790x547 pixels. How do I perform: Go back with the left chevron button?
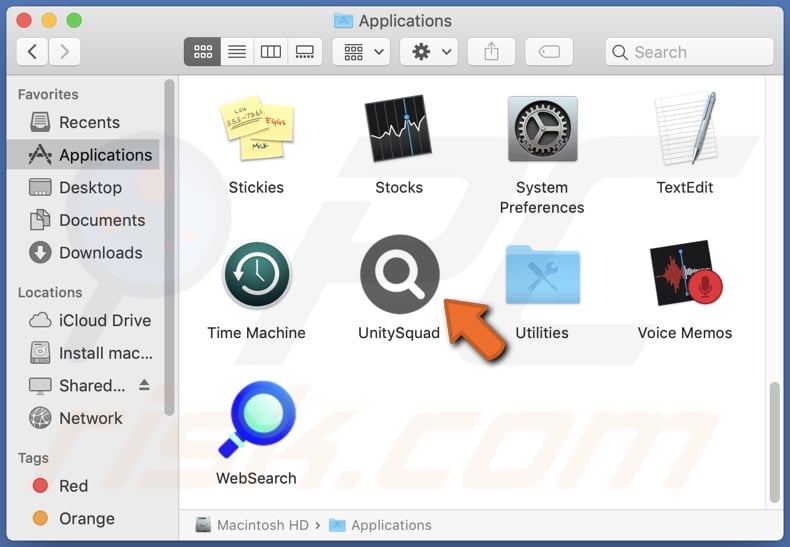click(x=32, y=51)
